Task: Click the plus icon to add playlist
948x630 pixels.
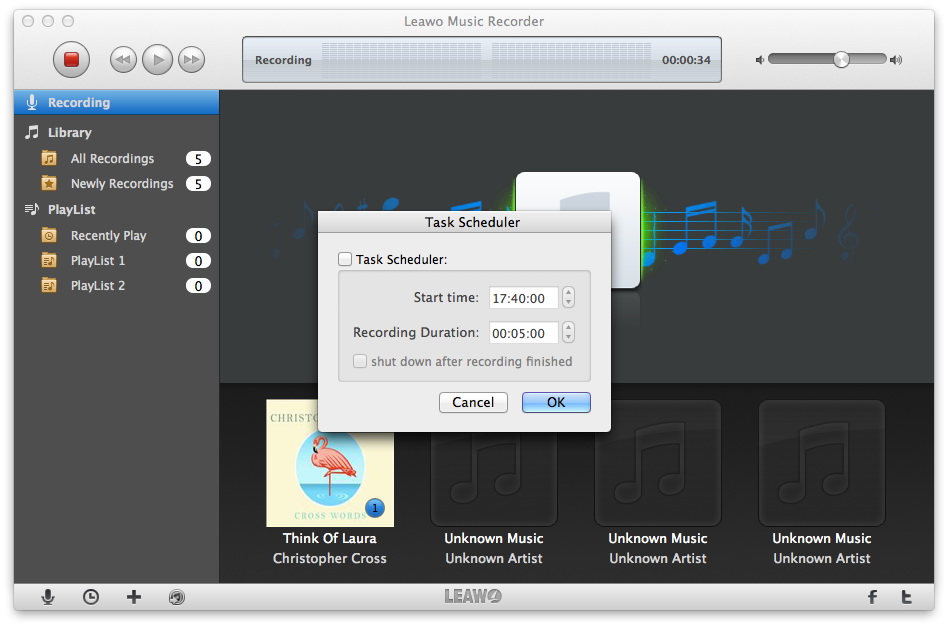Action: [134, 597]
